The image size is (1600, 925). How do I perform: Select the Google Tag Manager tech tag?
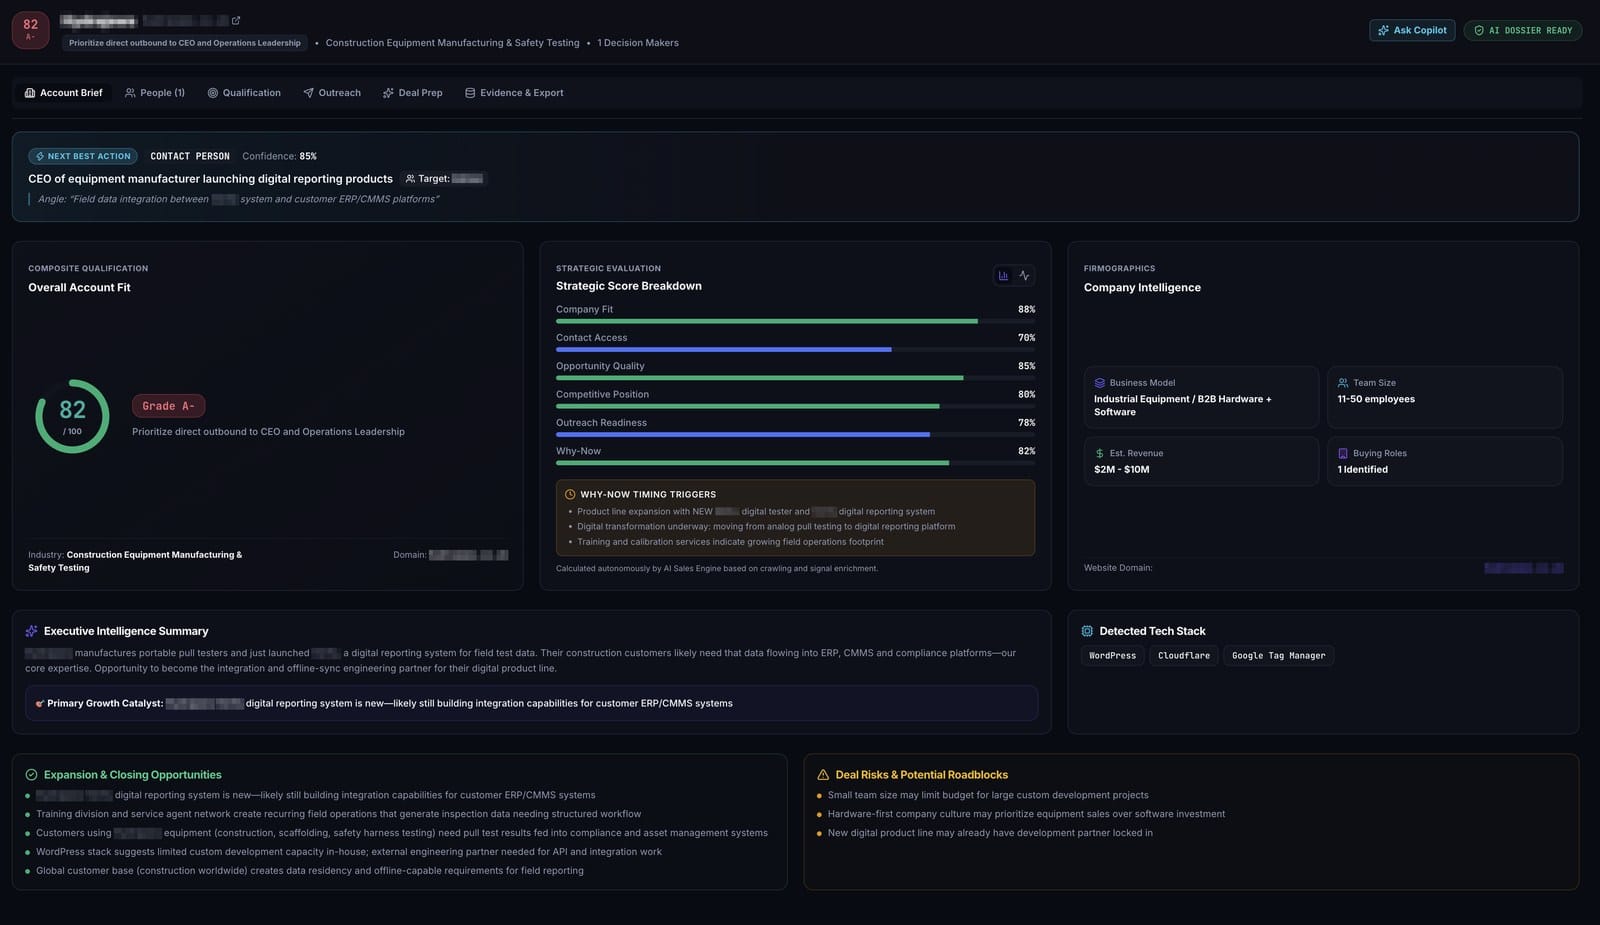point(1278,656)
